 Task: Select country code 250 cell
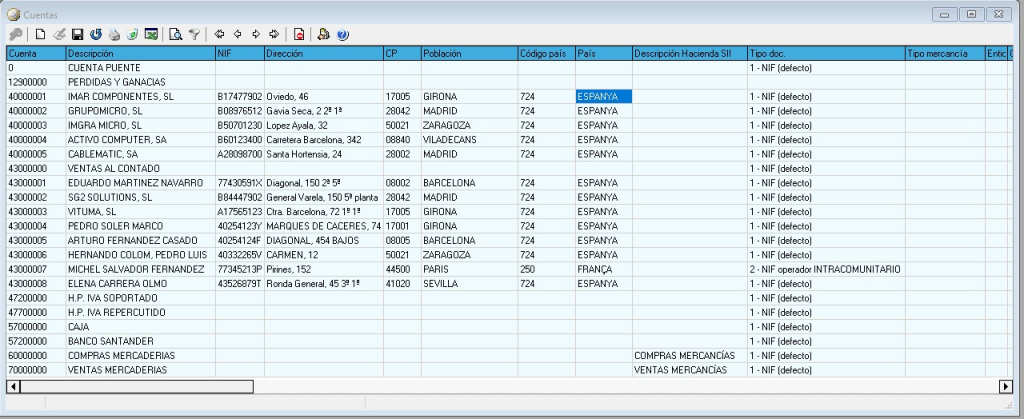(547, 269)
